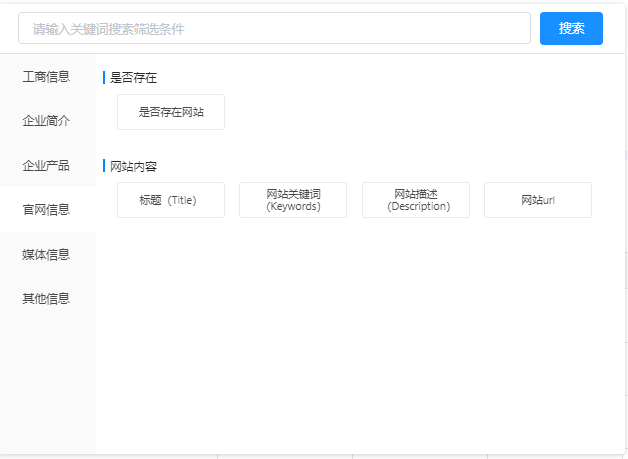Pick the 网站关键词 (Keywords) filter

[x=293, y=200]
